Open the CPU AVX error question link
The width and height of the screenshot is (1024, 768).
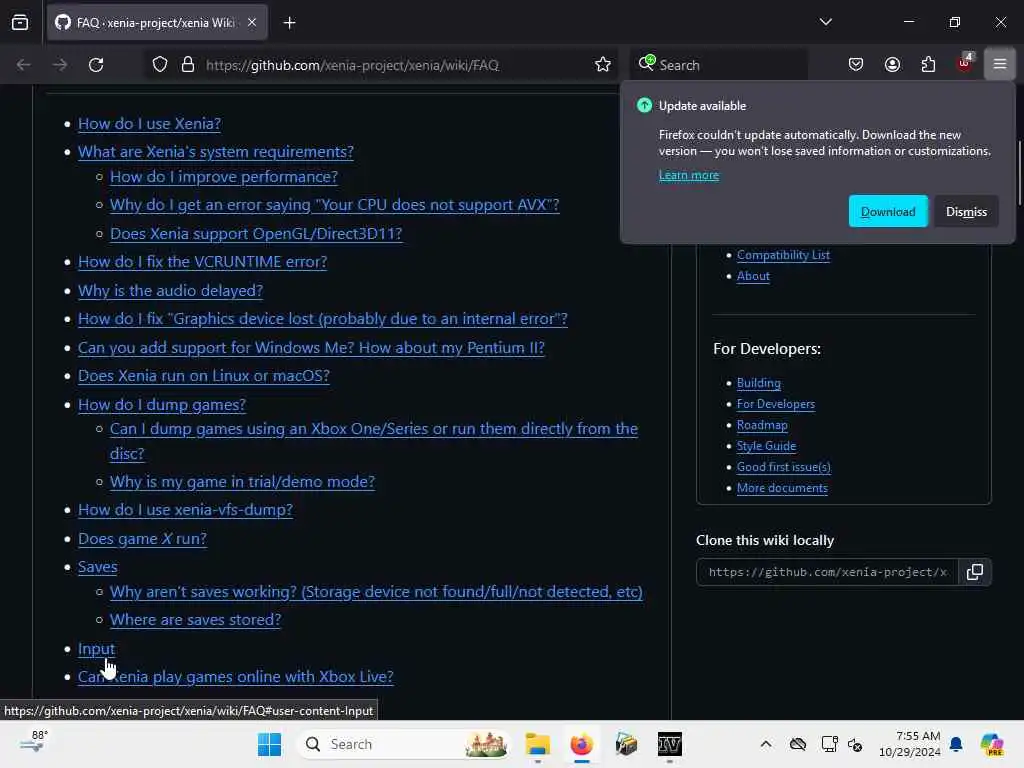pos(334,204)
